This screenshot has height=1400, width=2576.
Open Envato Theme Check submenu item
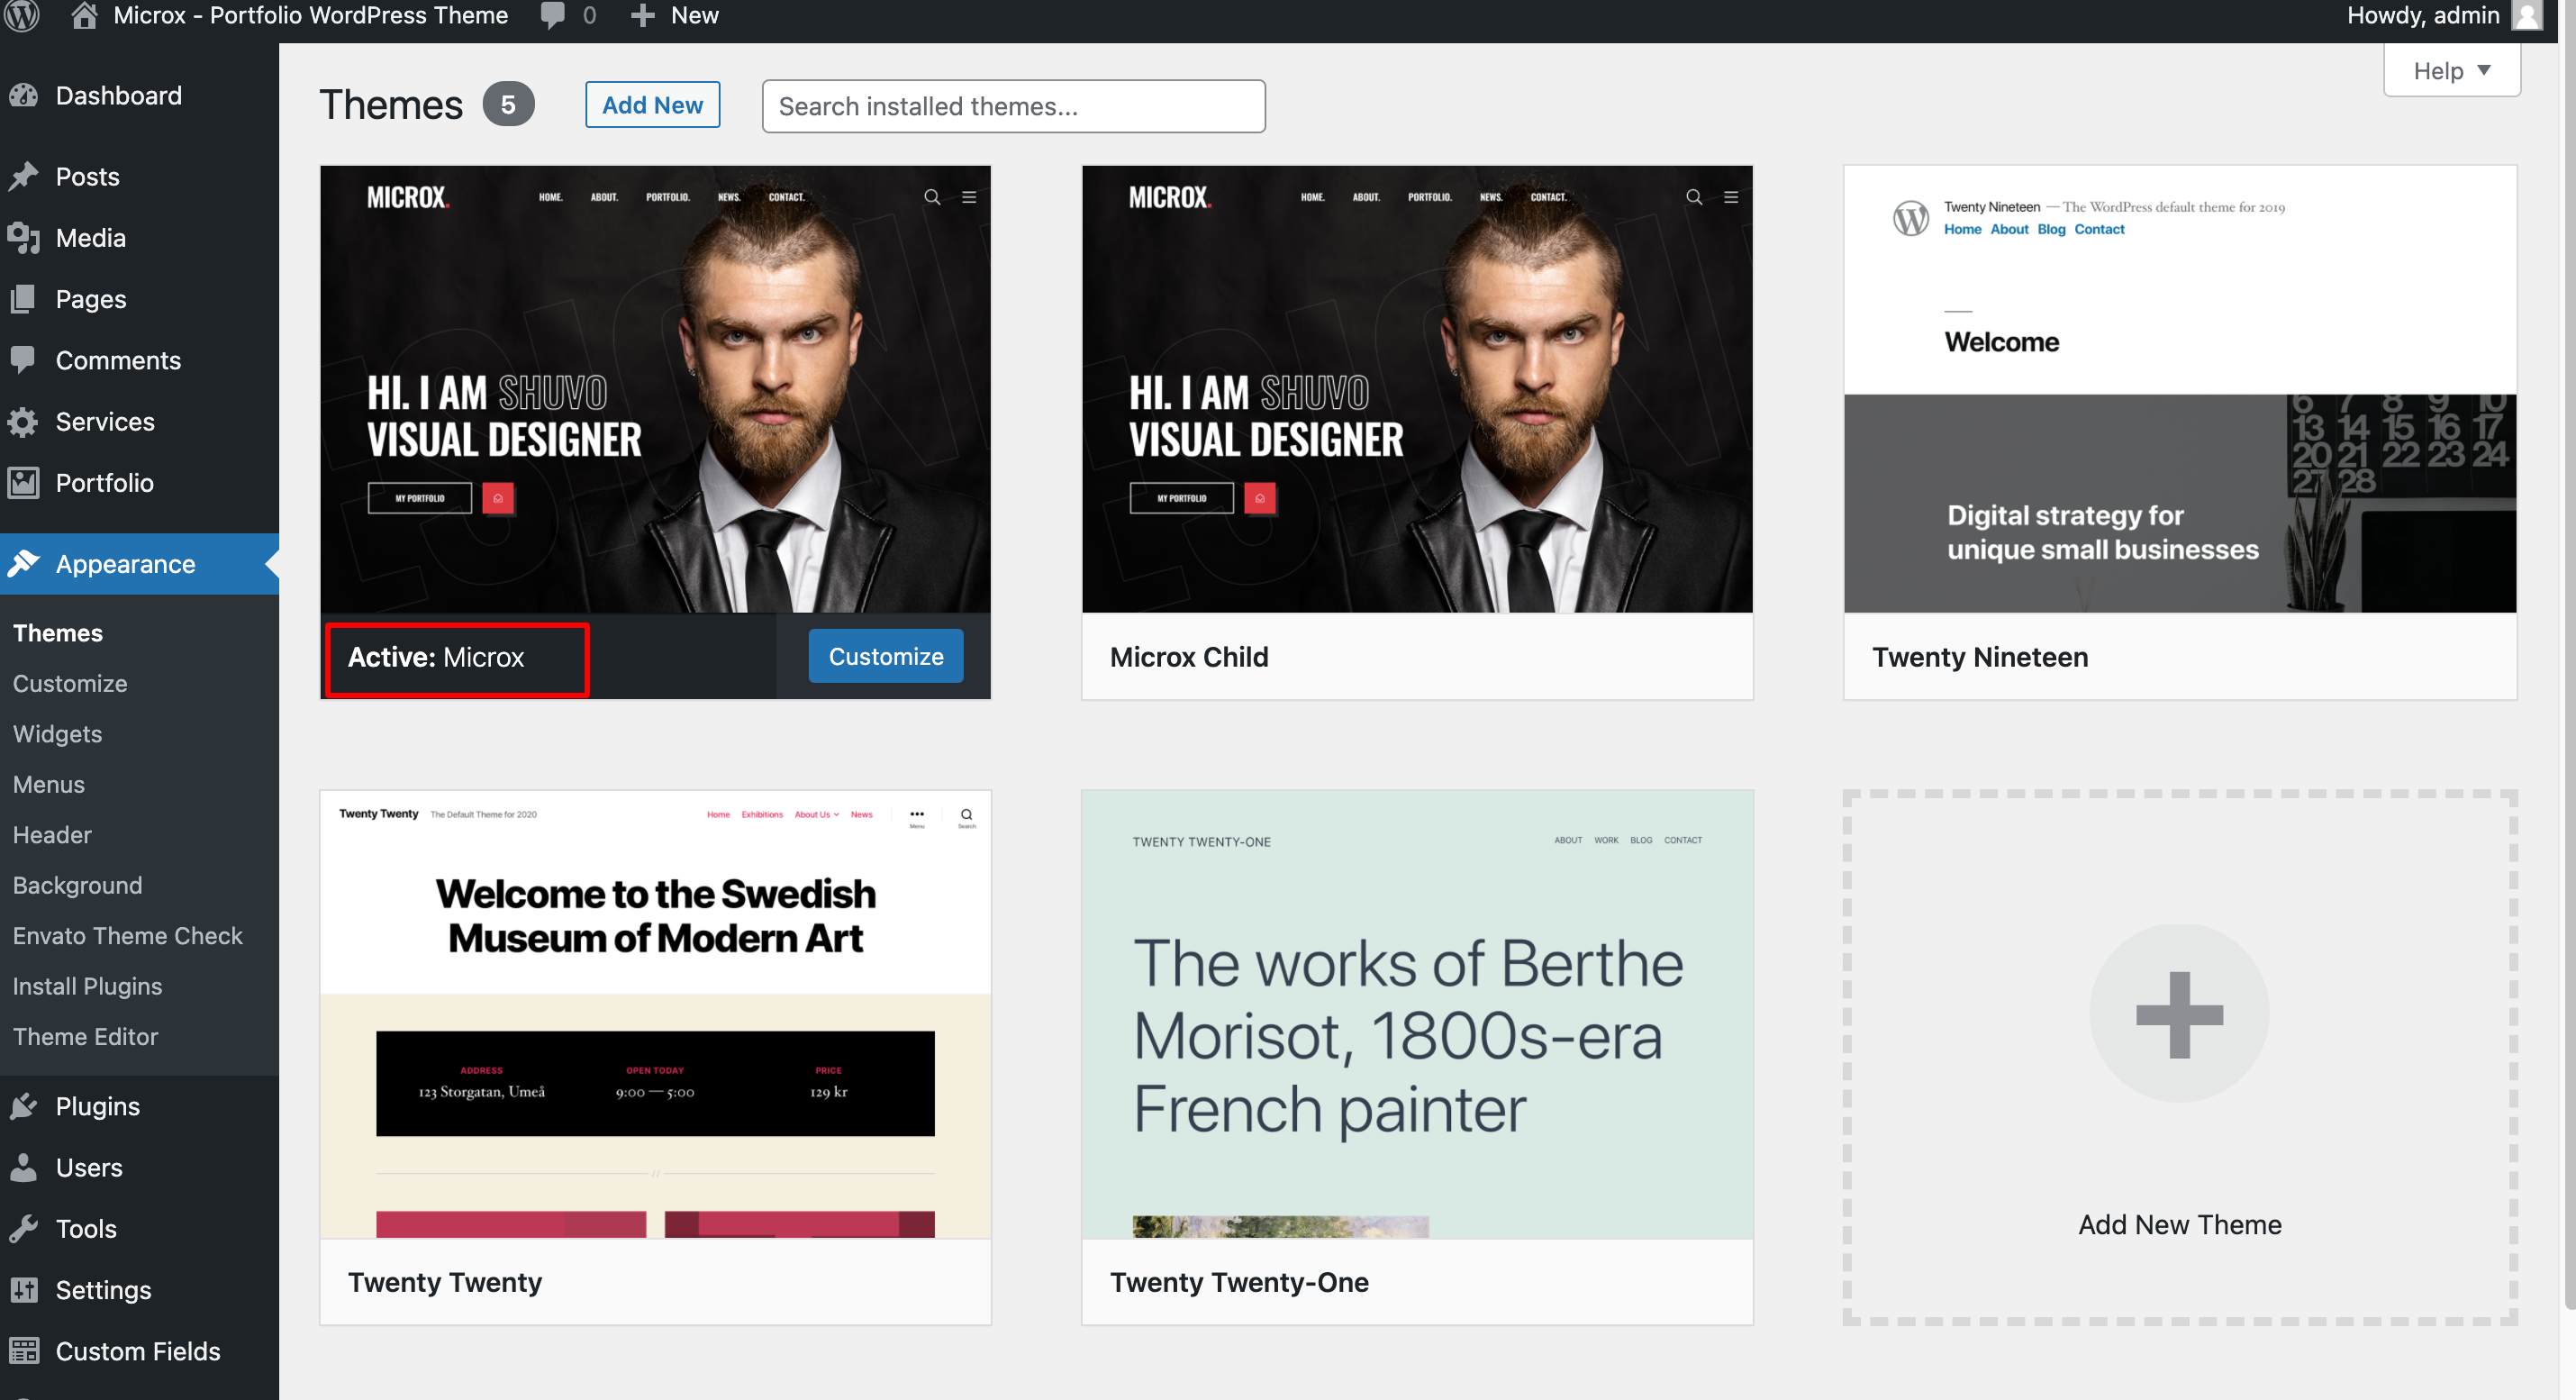pos(128,936)
